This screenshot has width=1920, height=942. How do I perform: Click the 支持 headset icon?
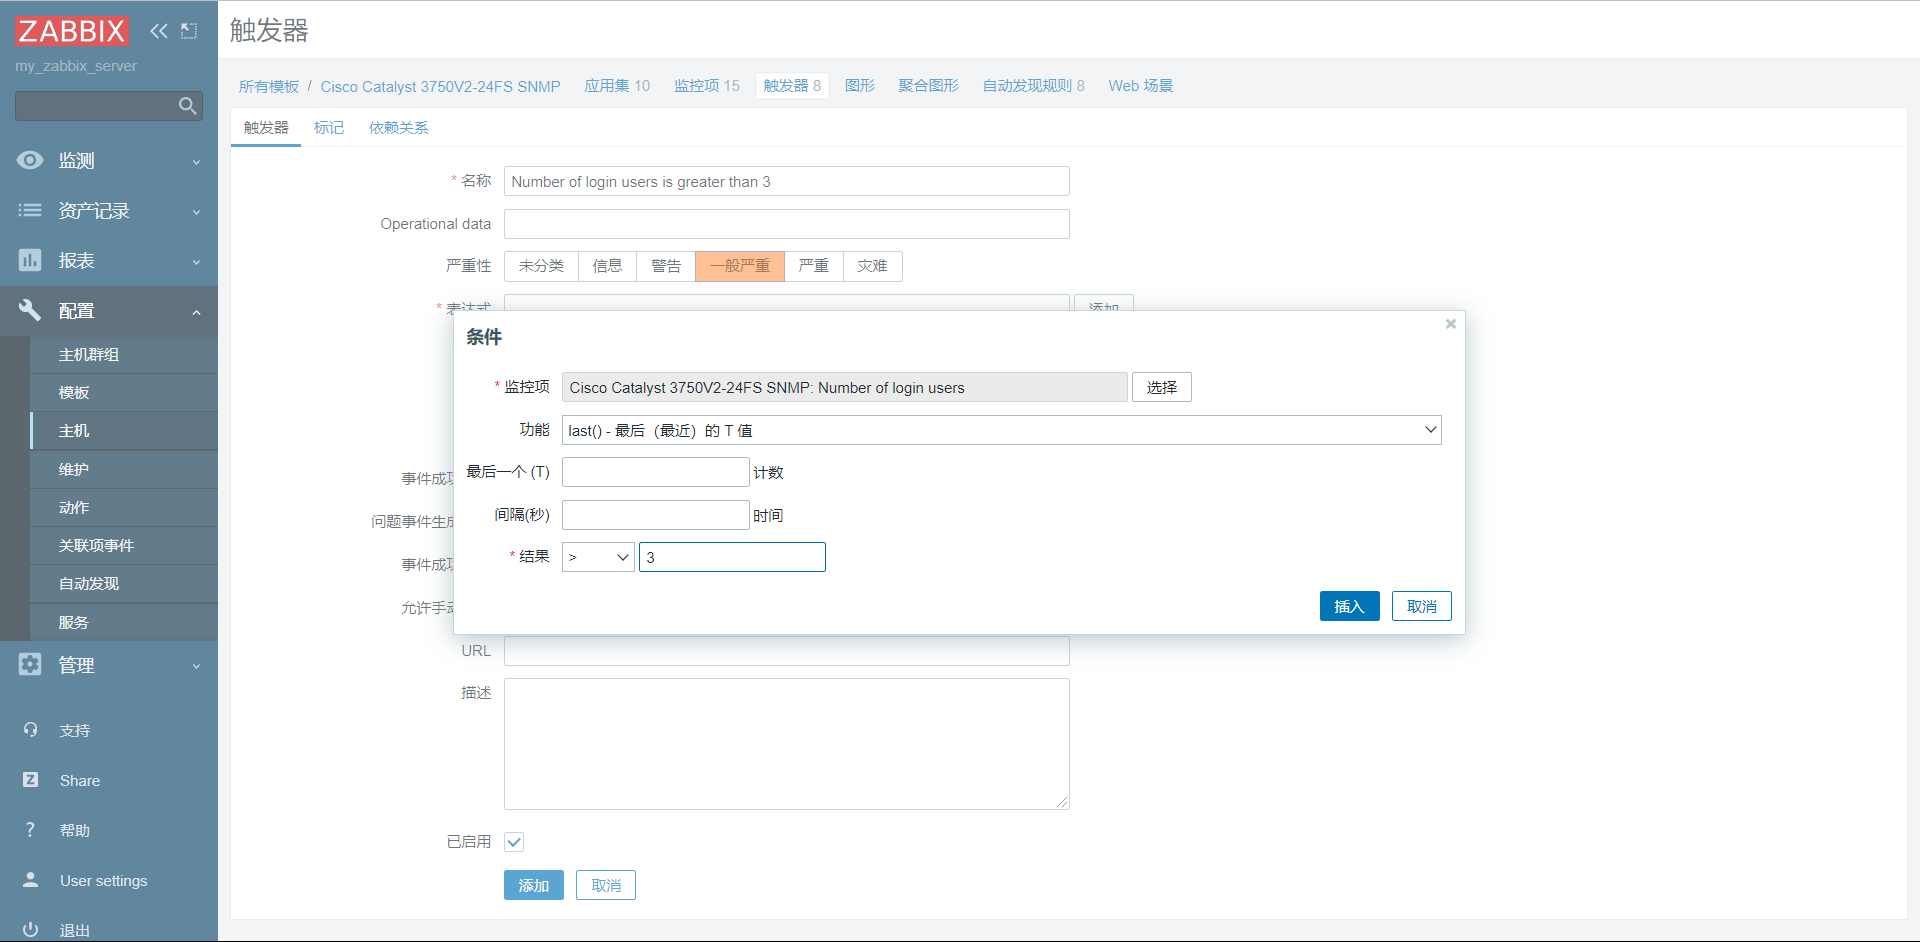[x=30, y=730]
